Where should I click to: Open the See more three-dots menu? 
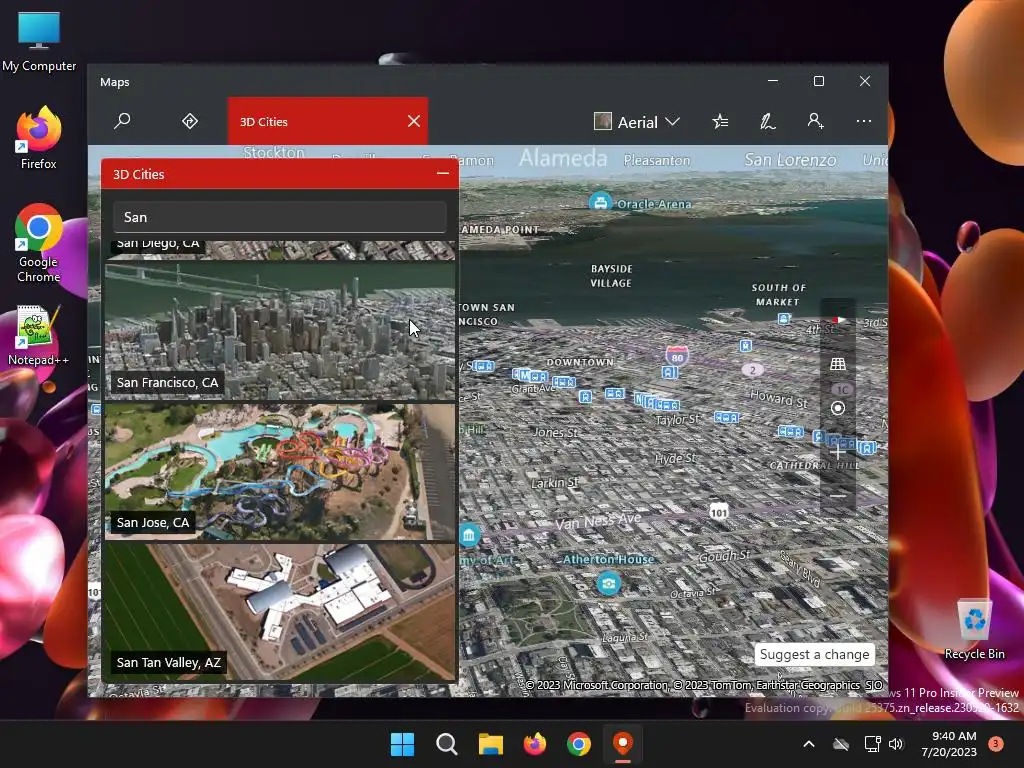click(863, 121)
